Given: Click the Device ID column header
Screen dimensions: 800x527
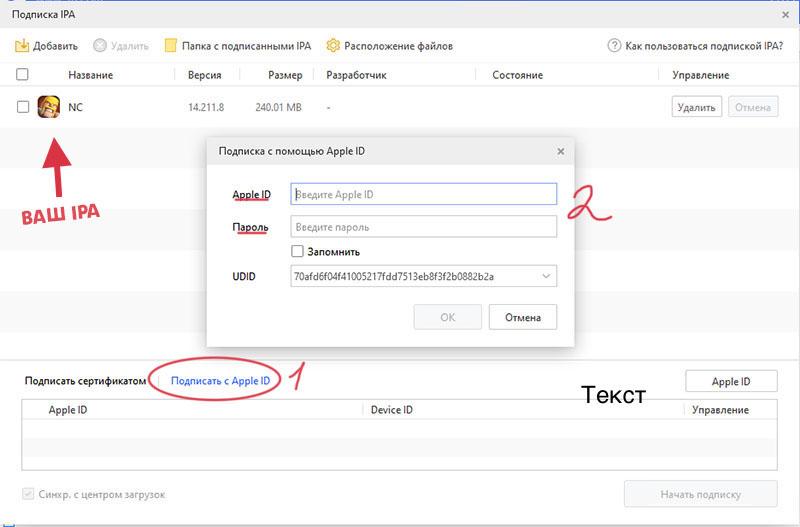Looking at the screenshot, I should (392, 410).
